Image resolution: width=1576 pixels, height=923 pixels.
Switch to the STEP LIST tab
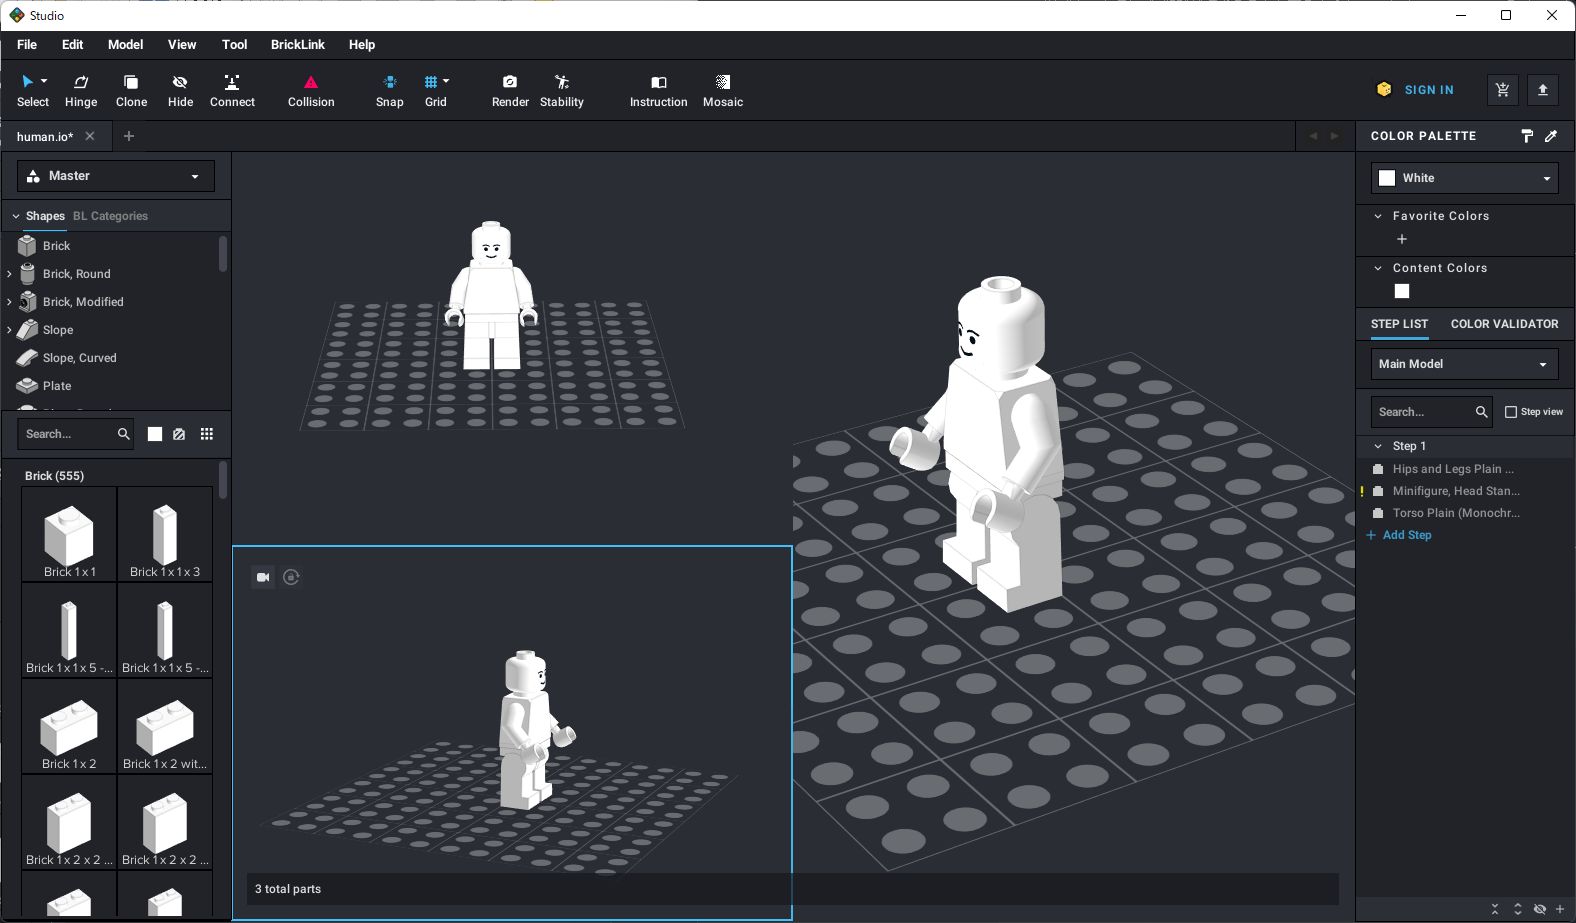[1399, 324]
